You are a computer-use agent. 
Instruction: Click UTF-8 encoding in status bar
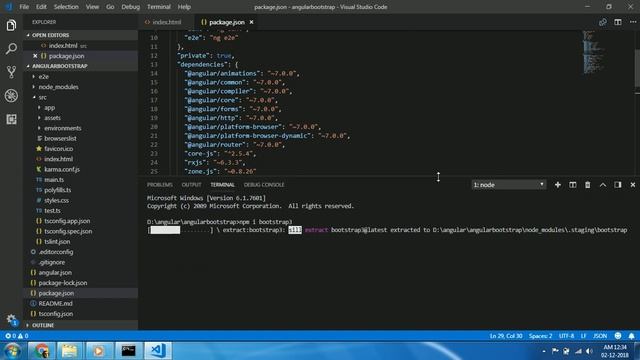[x=566, y=336]
